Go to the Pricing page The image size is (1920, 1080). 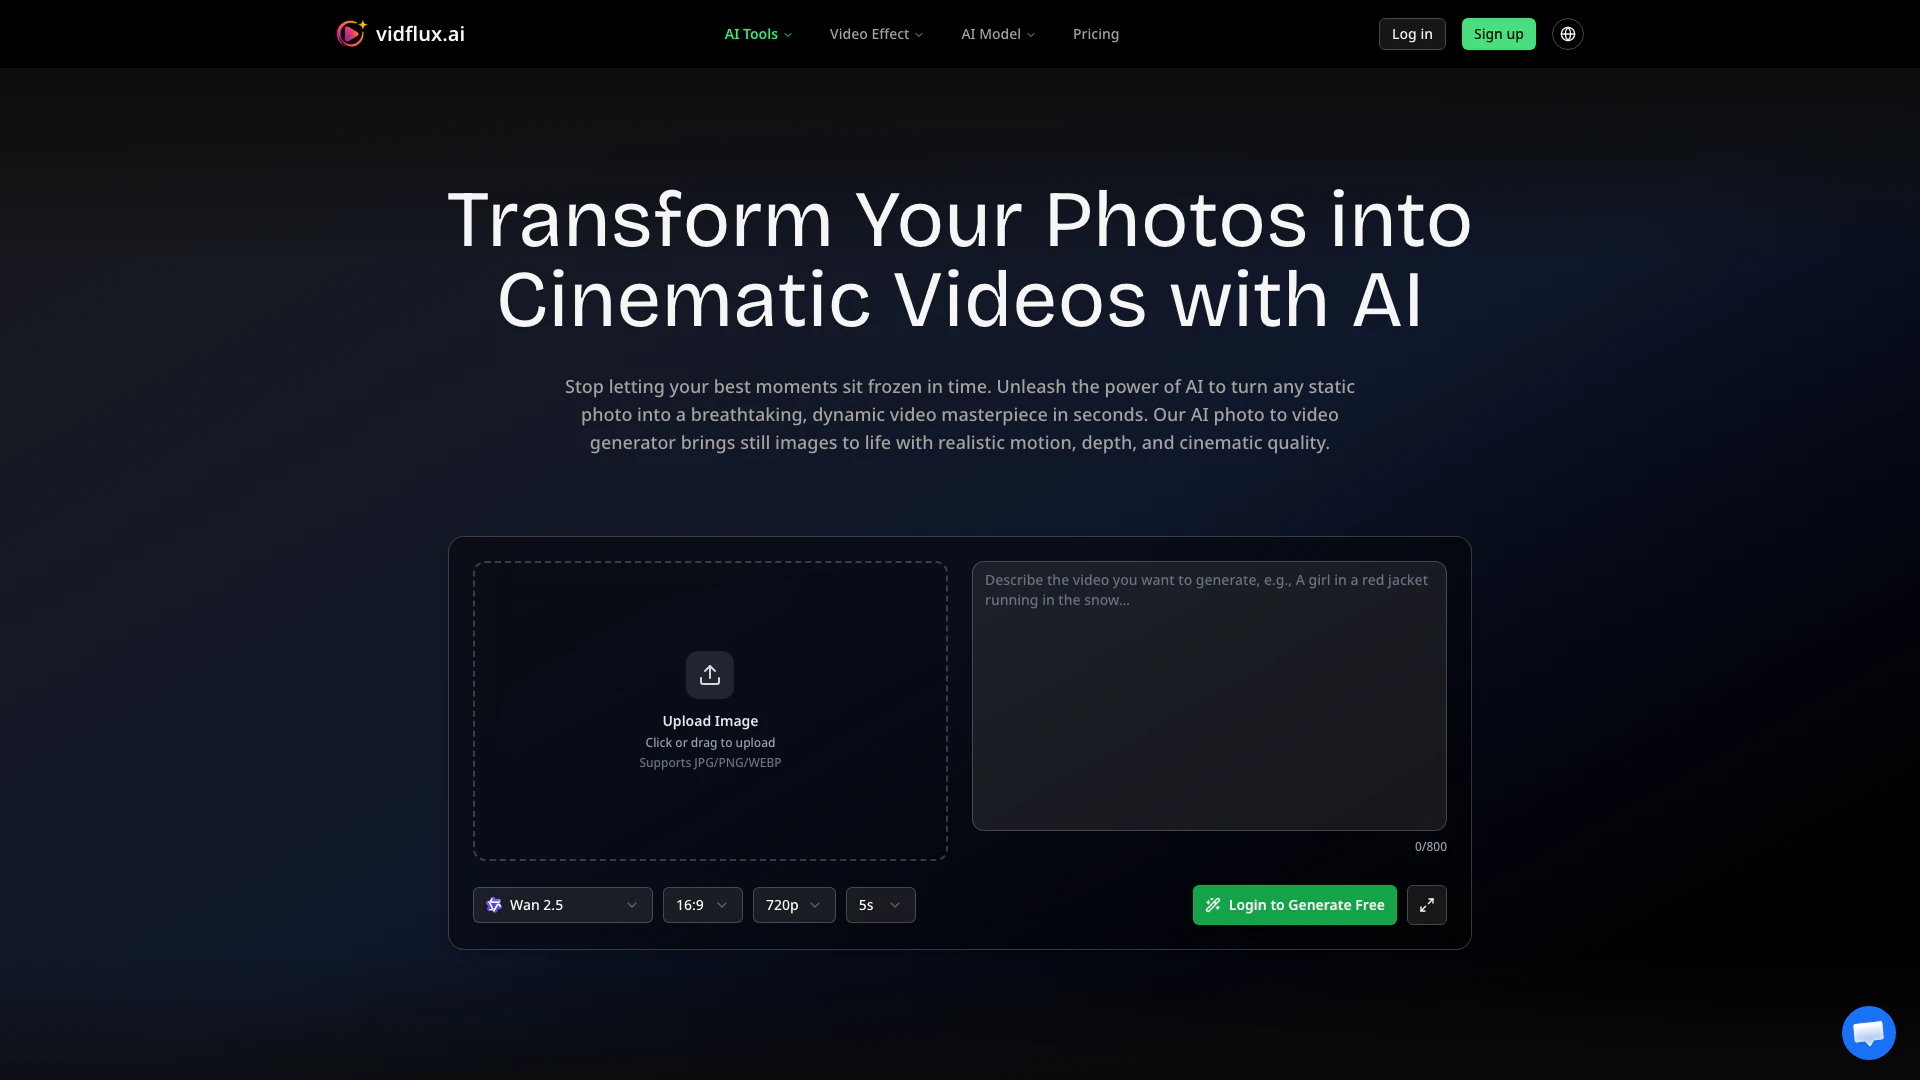[1095, 34]
